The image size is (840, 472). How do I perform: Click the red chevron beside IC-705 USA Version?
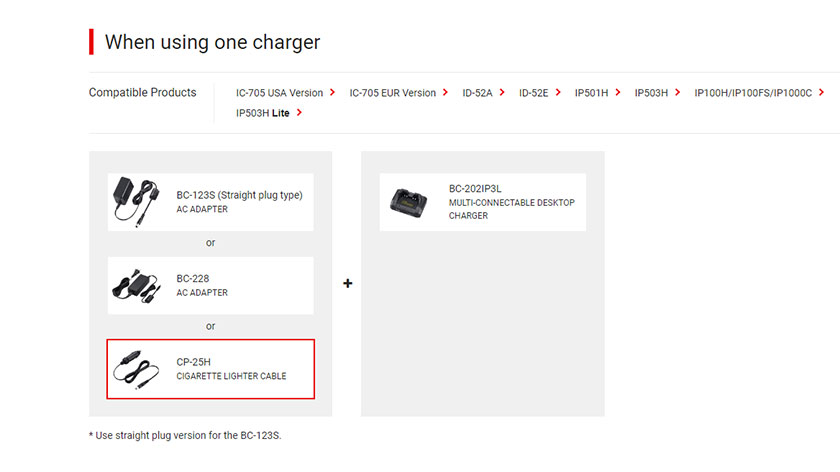(332, 92)
